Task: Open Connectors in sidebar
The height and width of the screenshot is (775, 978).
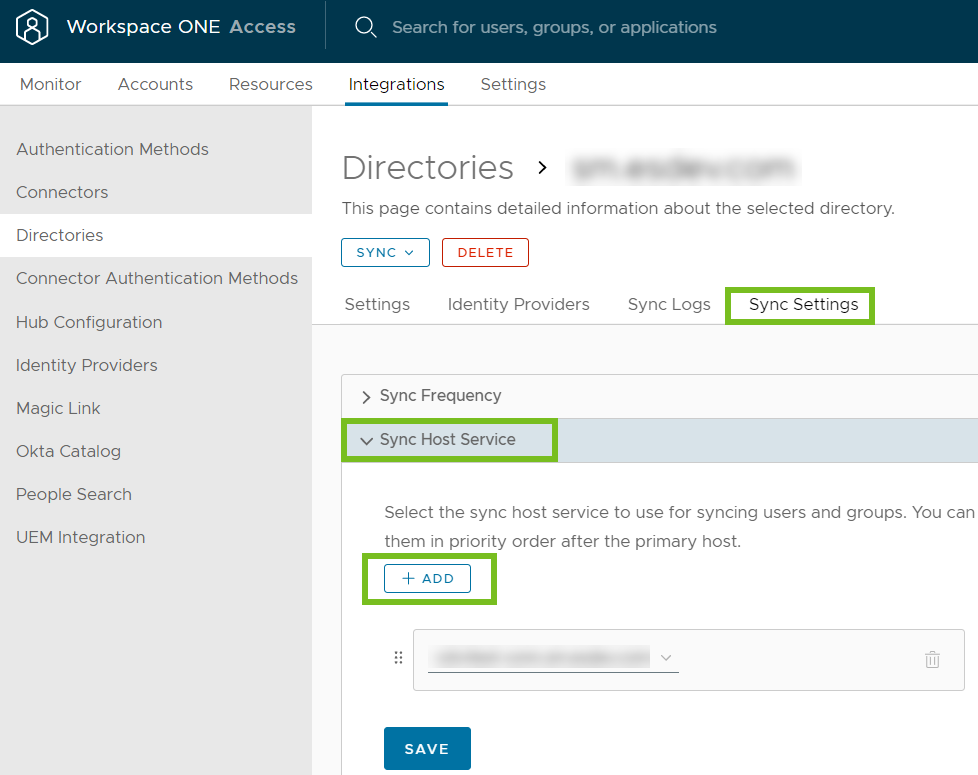Action: pos(62,193)
